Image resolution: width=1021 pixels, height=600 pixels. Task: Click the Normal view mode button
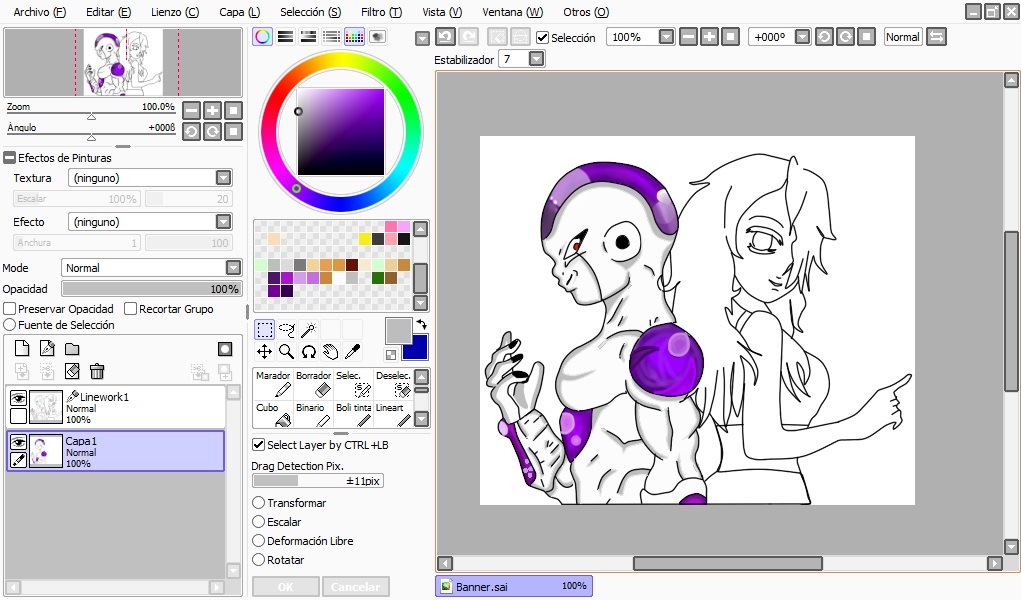(x=902, y=37)
